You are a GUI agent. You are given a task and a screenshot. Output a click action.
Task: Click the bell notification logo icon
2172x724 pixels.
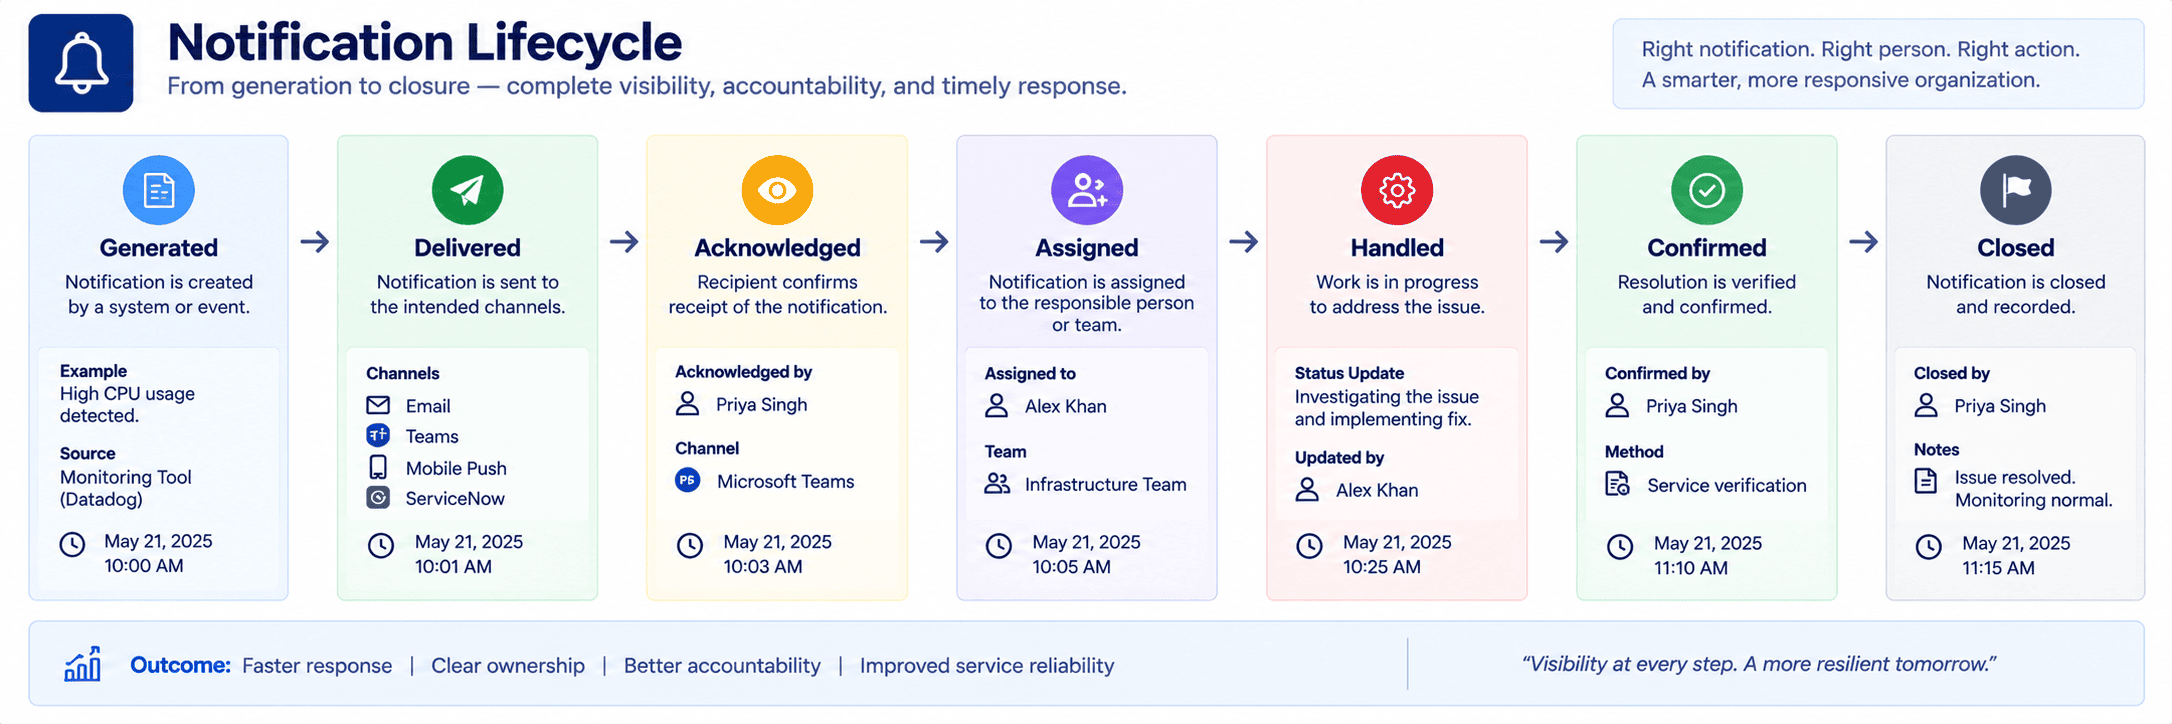tap(81, 62)
